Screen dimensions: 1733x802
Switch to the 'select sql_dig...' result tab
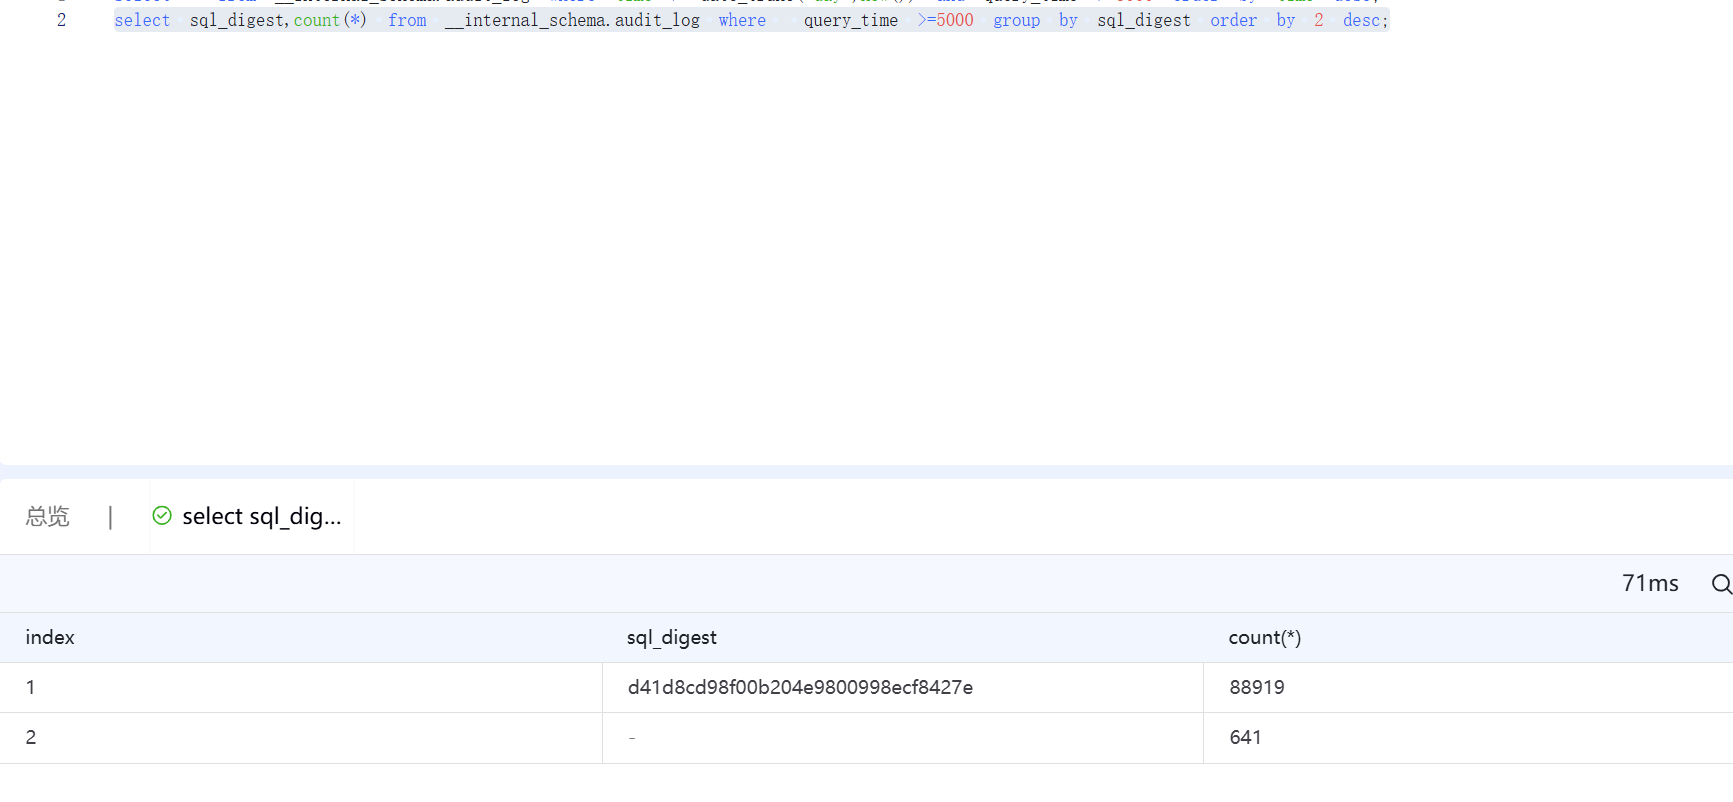tap(261, 516)
